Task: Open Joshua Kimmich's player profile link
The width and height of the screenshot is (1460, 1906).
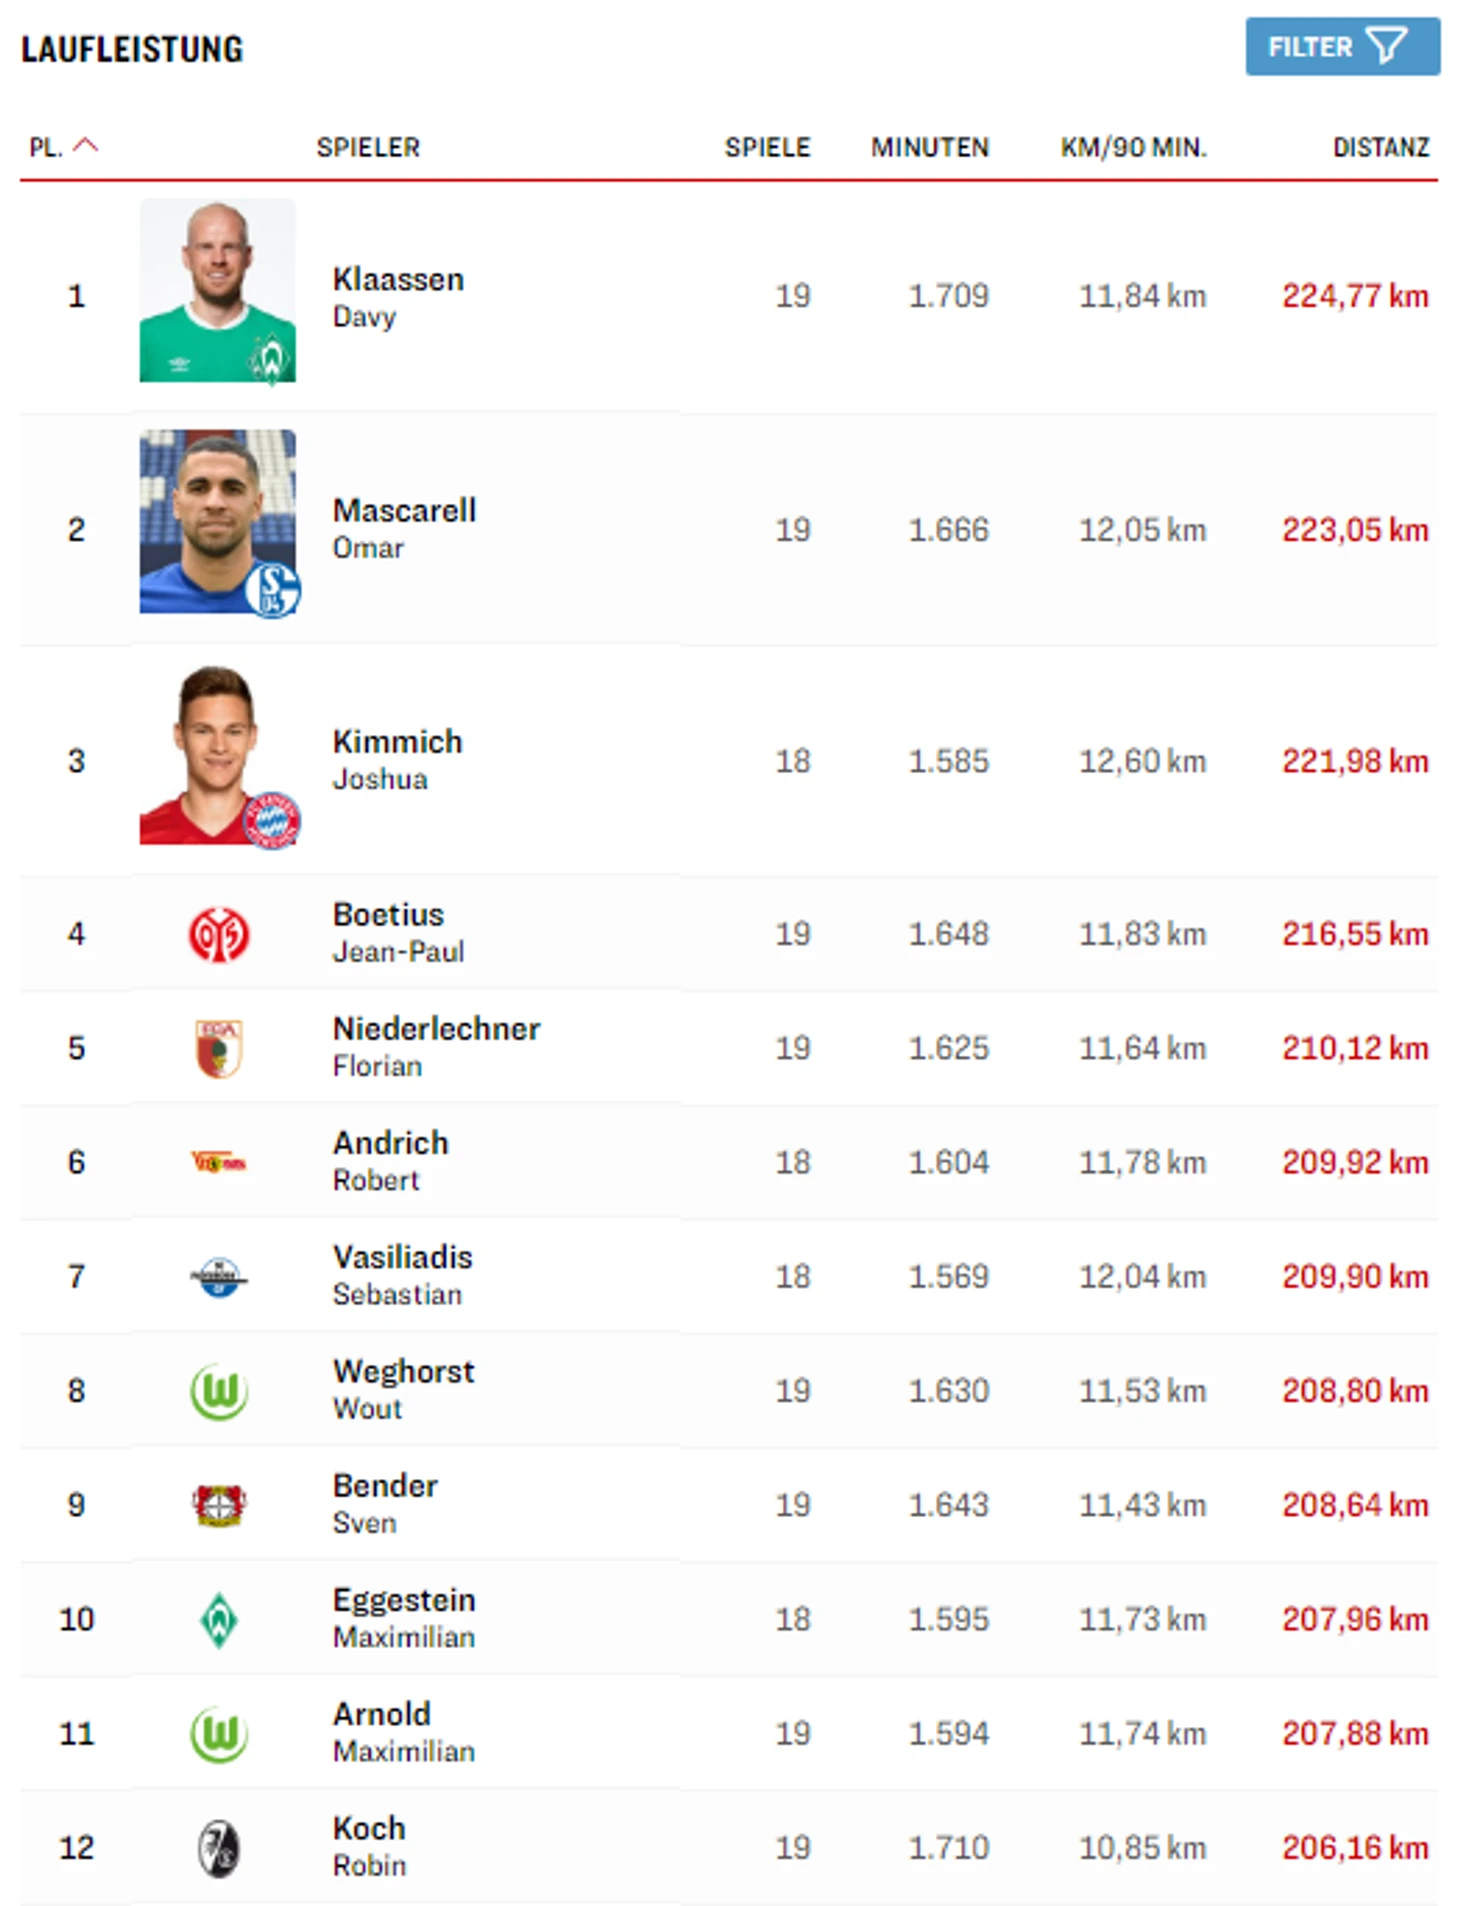Action: click(397, 743)
